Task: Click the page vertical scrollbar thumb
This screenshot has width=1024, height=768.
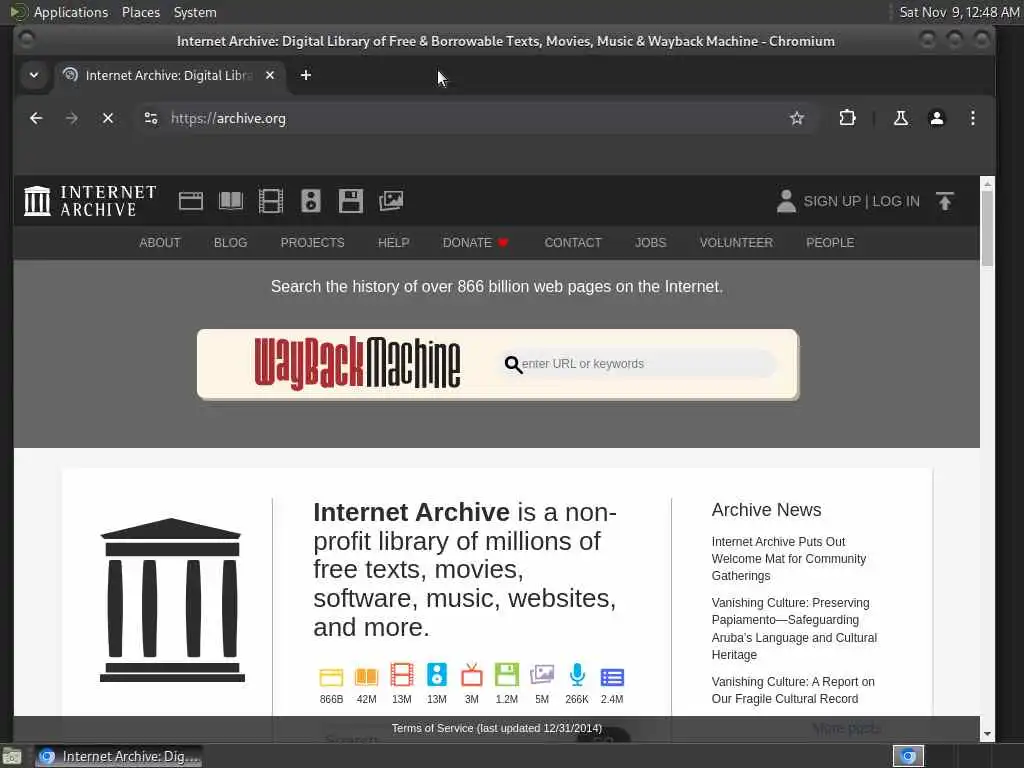Action: click(987, 228)
